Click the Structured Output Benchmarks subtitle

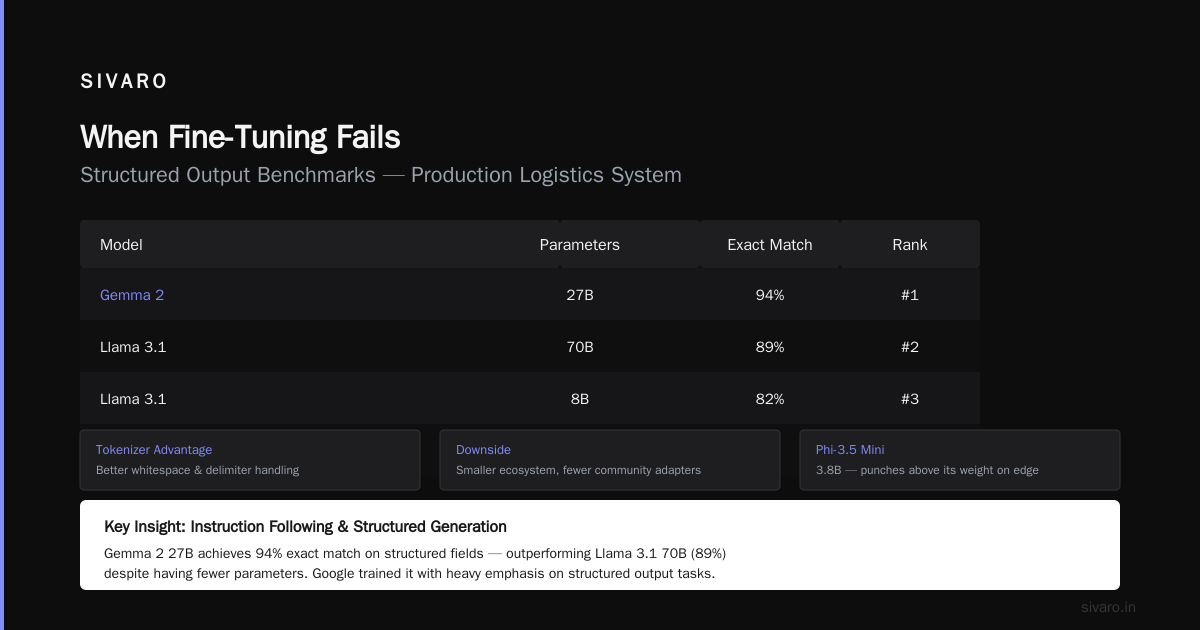[x=381, y=175]
